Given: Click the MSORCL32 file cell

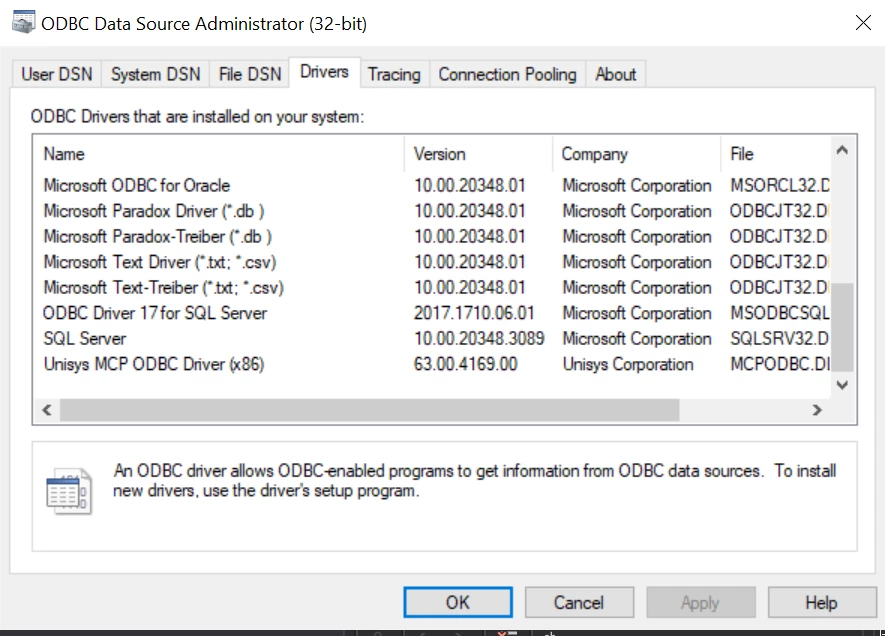Looking at the screenshot, I should pyautogui.click(x=779, y=185).
